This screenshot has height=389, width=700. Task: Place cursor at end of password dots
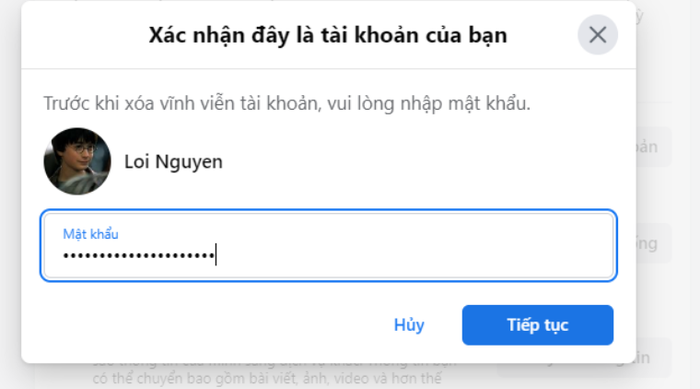pos(216,255)
